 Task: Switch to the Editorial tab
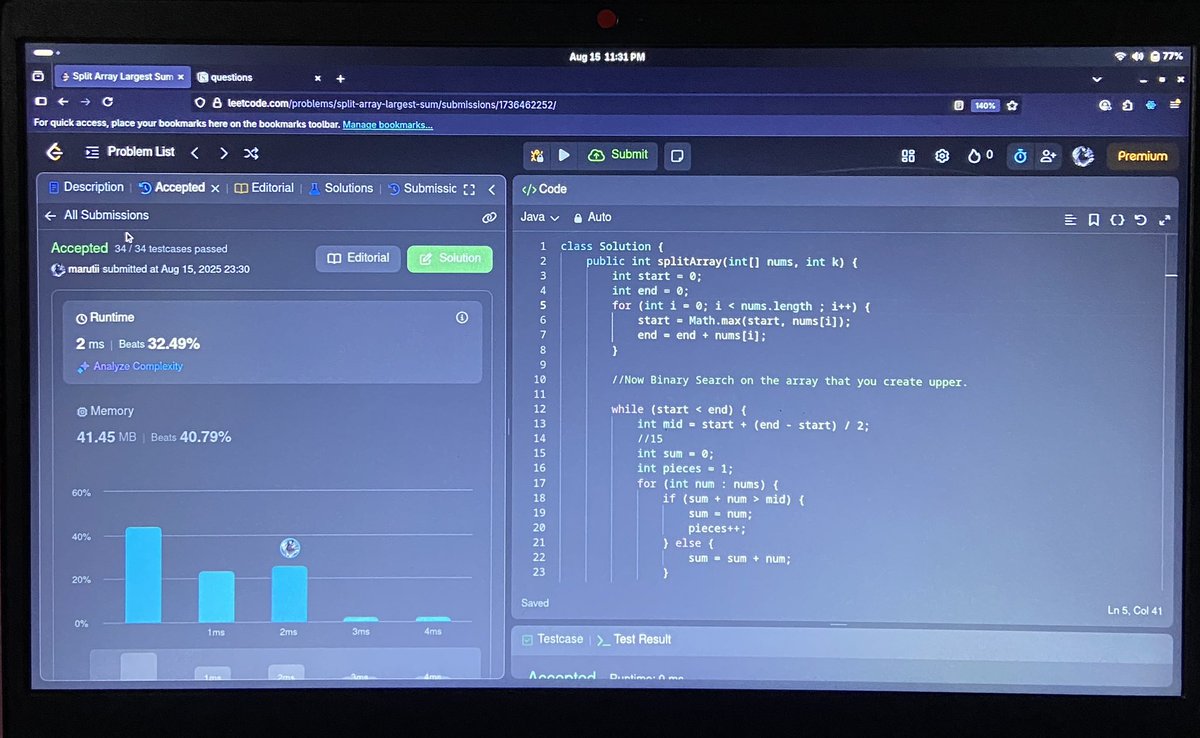coord(265,188)
